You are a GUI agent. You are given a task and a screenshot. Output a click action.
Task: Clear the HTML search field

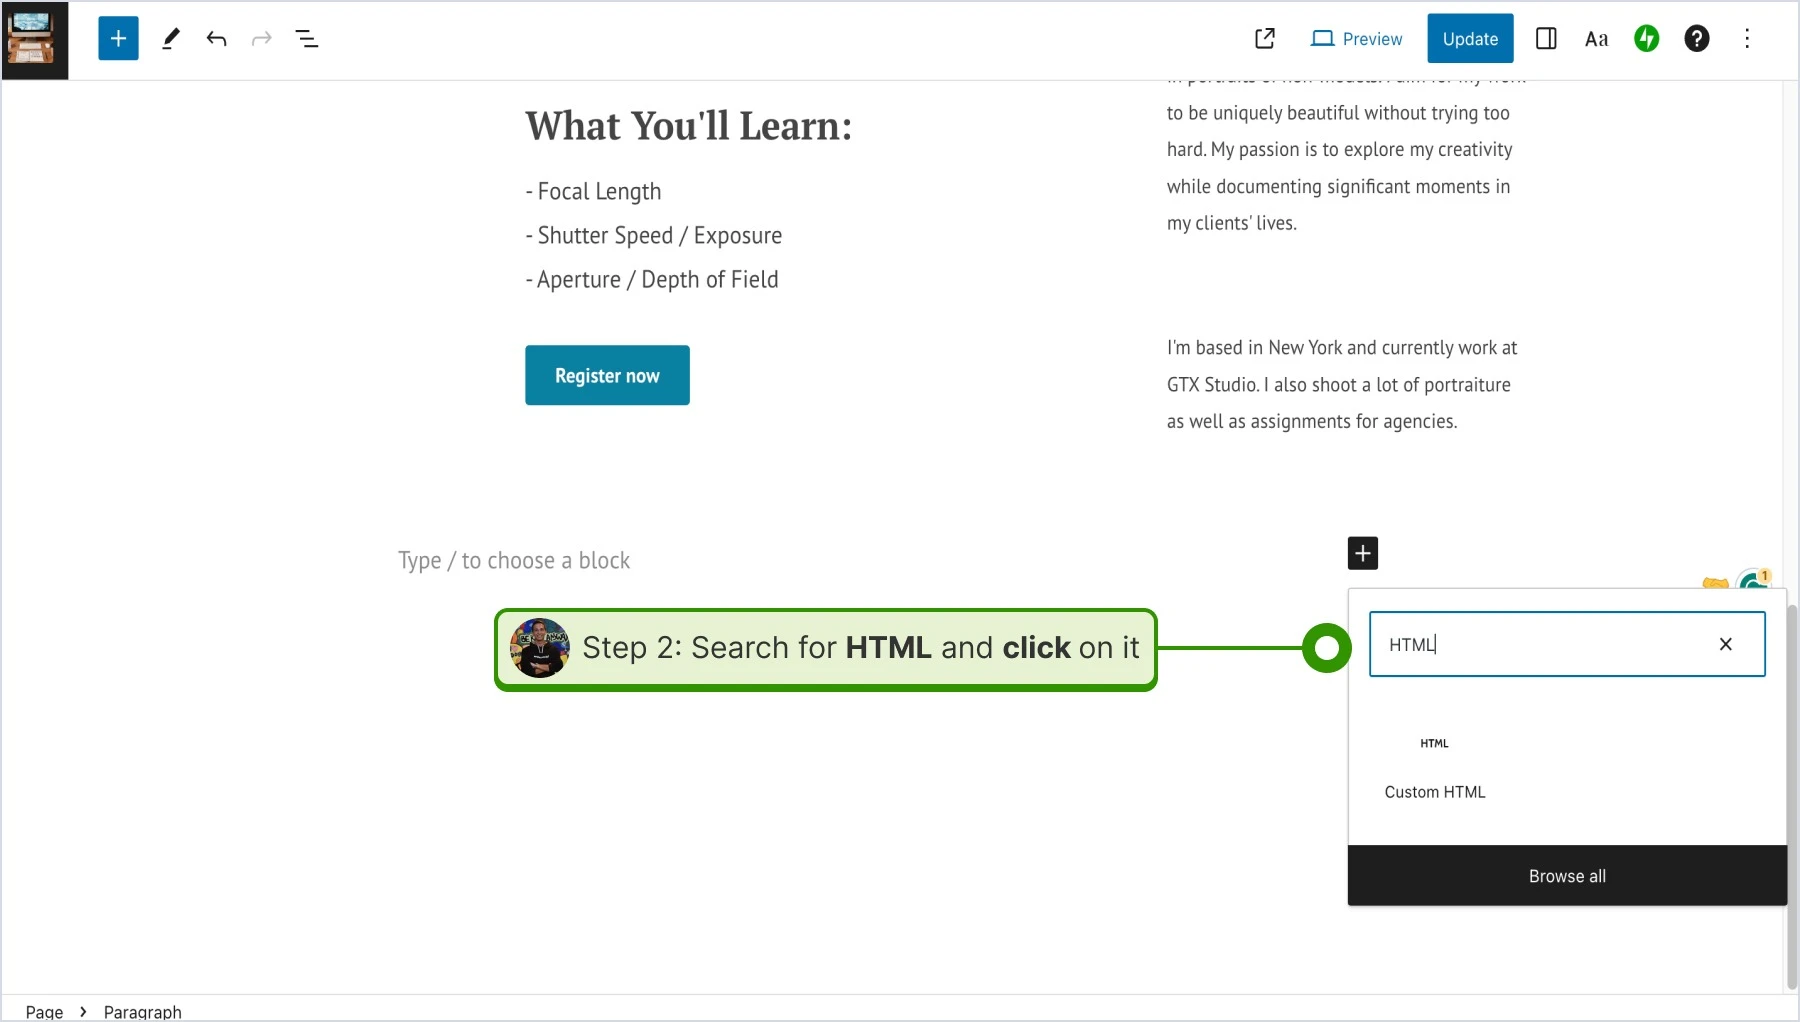pyautogui.click(x=1726, y=644)
